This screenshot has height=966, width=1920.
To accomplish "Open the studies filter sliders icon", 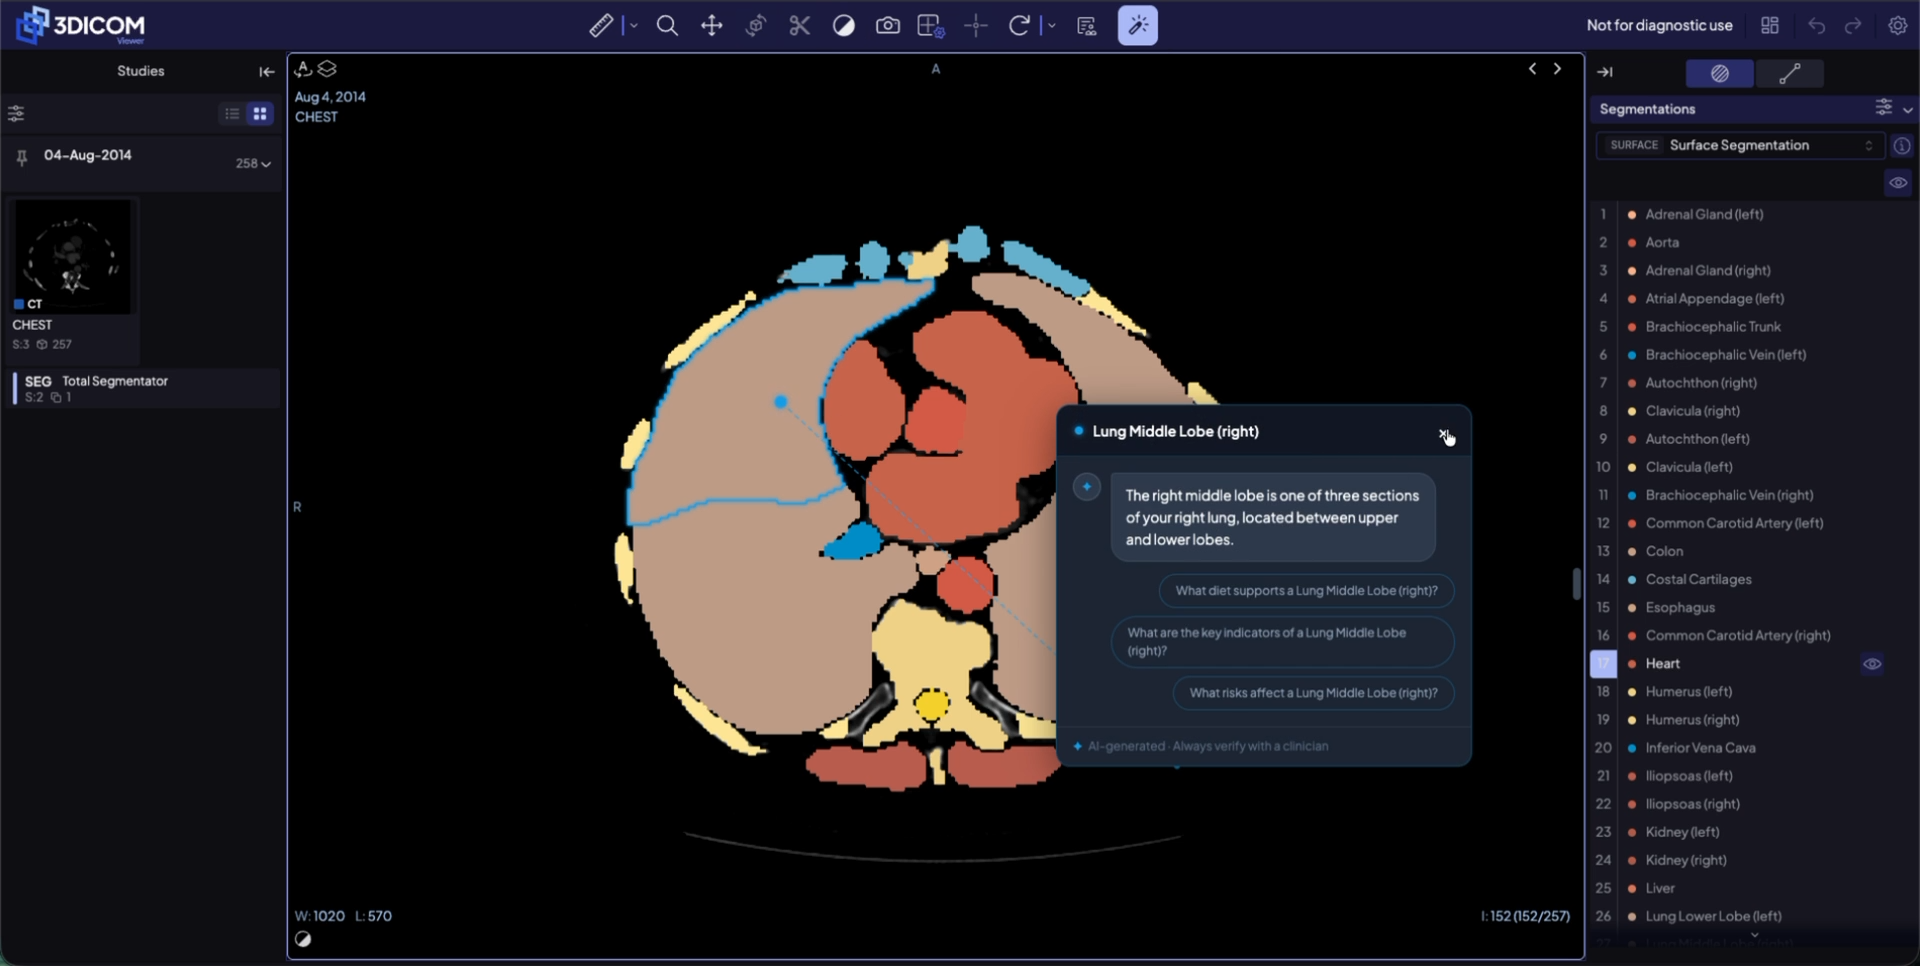I will pos(16,113).
